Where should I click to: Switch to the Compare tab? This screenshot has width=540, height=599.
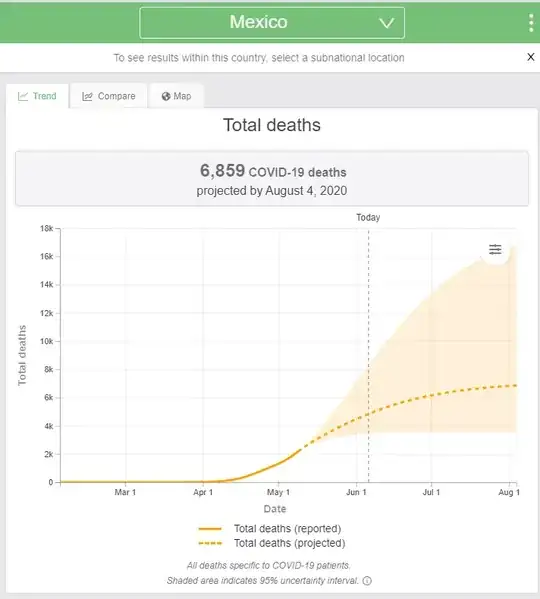pyautogui.click(x=109, y=96)
